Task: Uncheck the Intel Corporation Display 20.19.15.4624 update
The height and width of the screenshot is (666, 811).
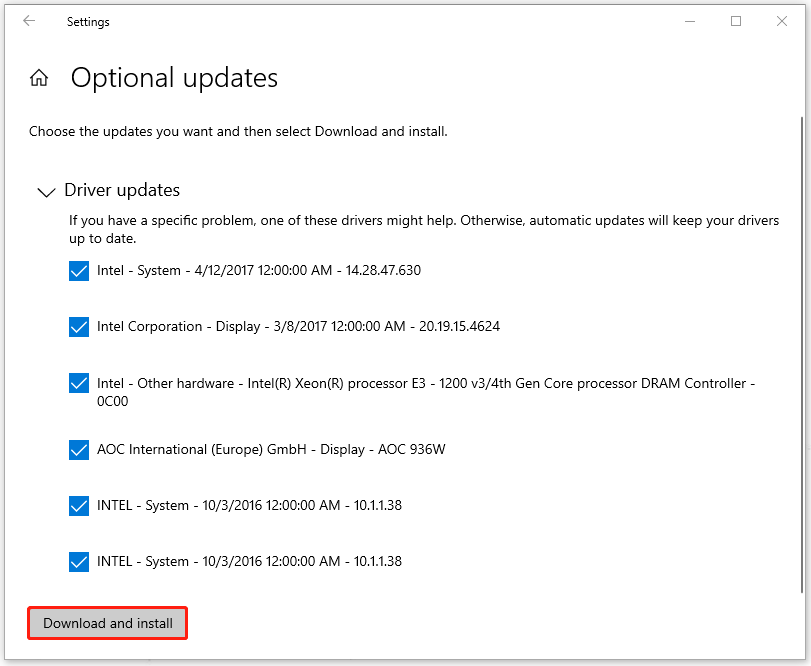Action: click(79, 327)
